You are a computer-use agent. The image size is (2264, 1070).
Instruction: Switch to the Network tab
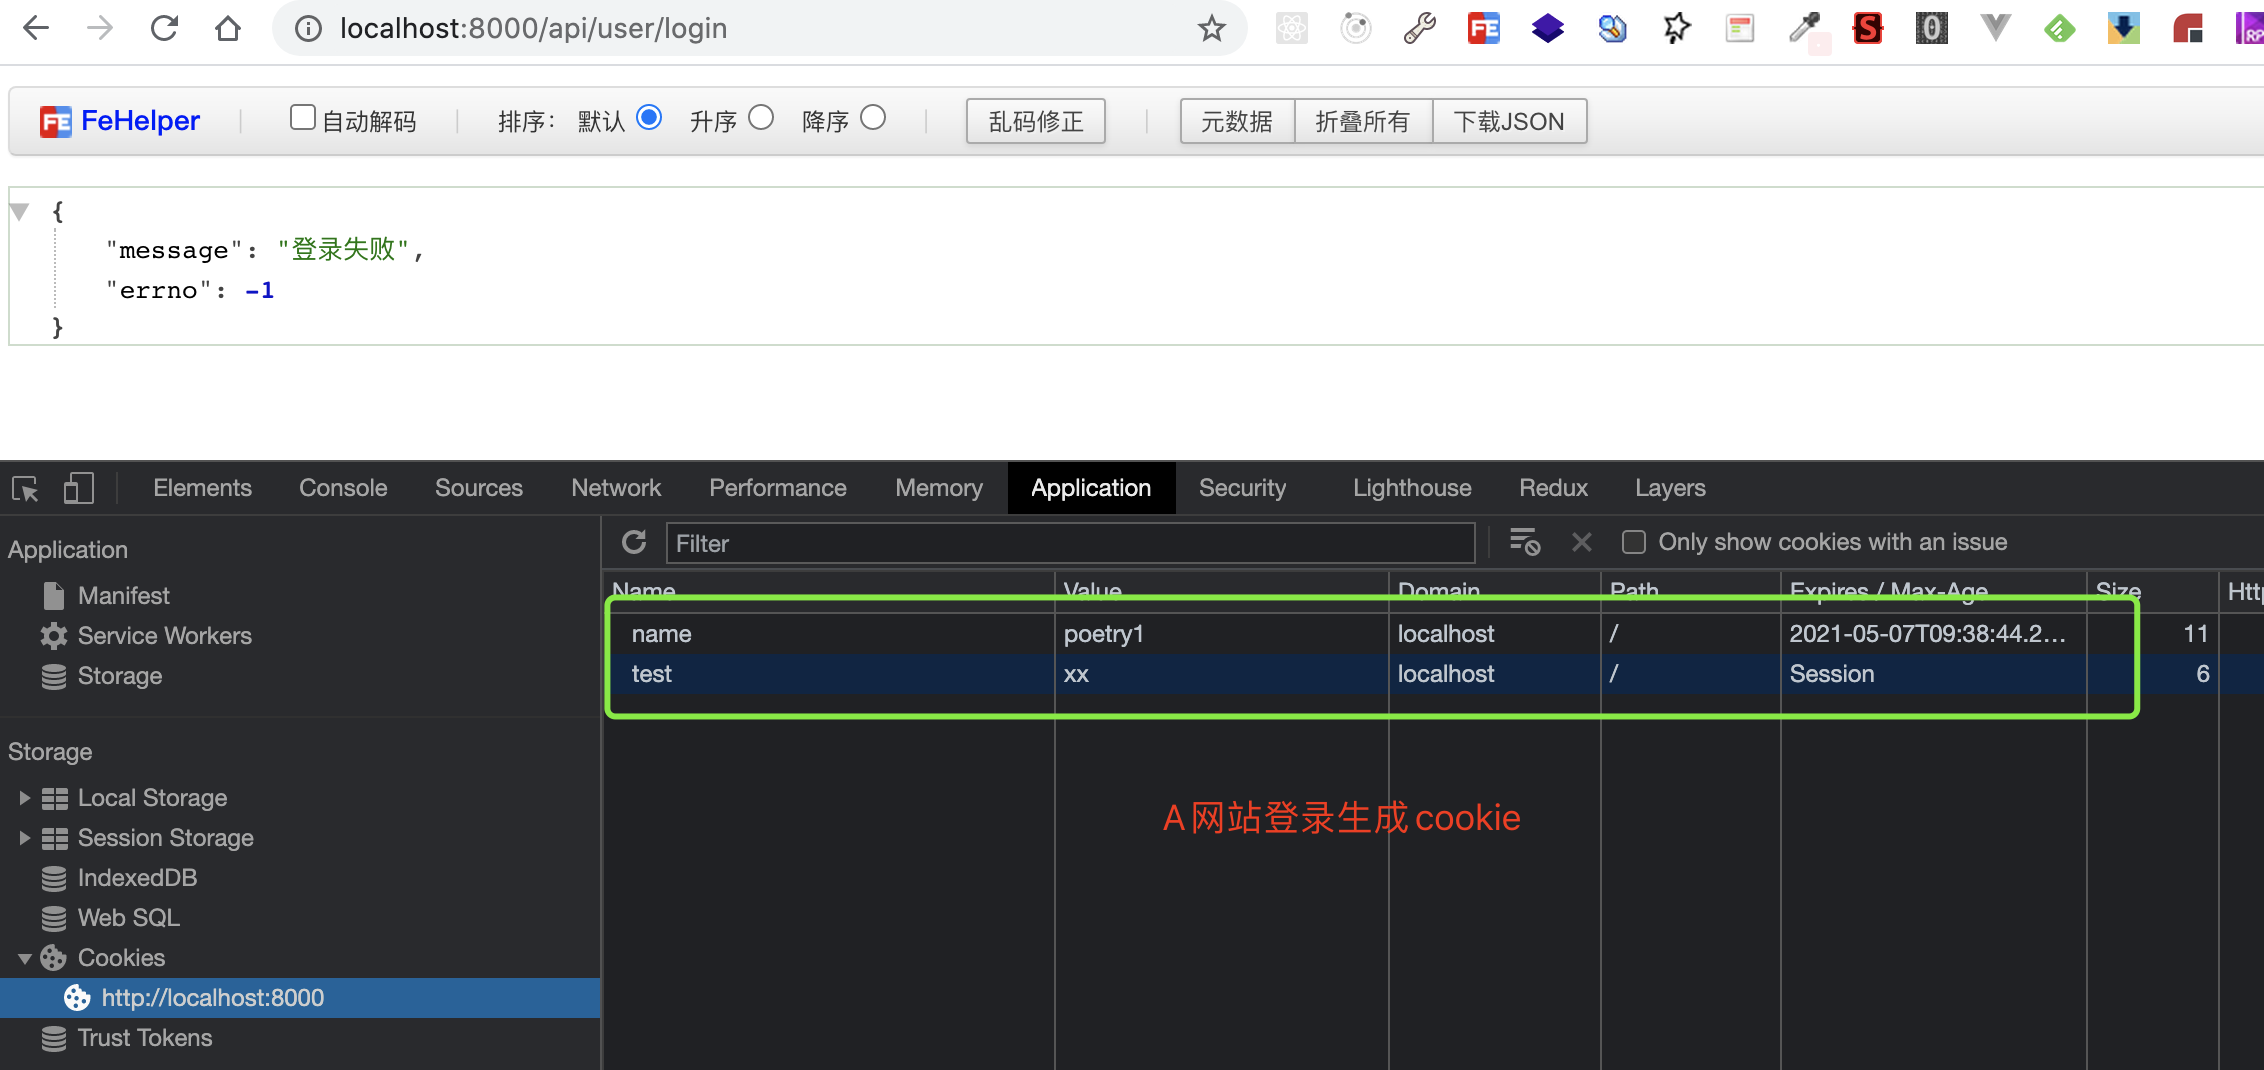616,488
